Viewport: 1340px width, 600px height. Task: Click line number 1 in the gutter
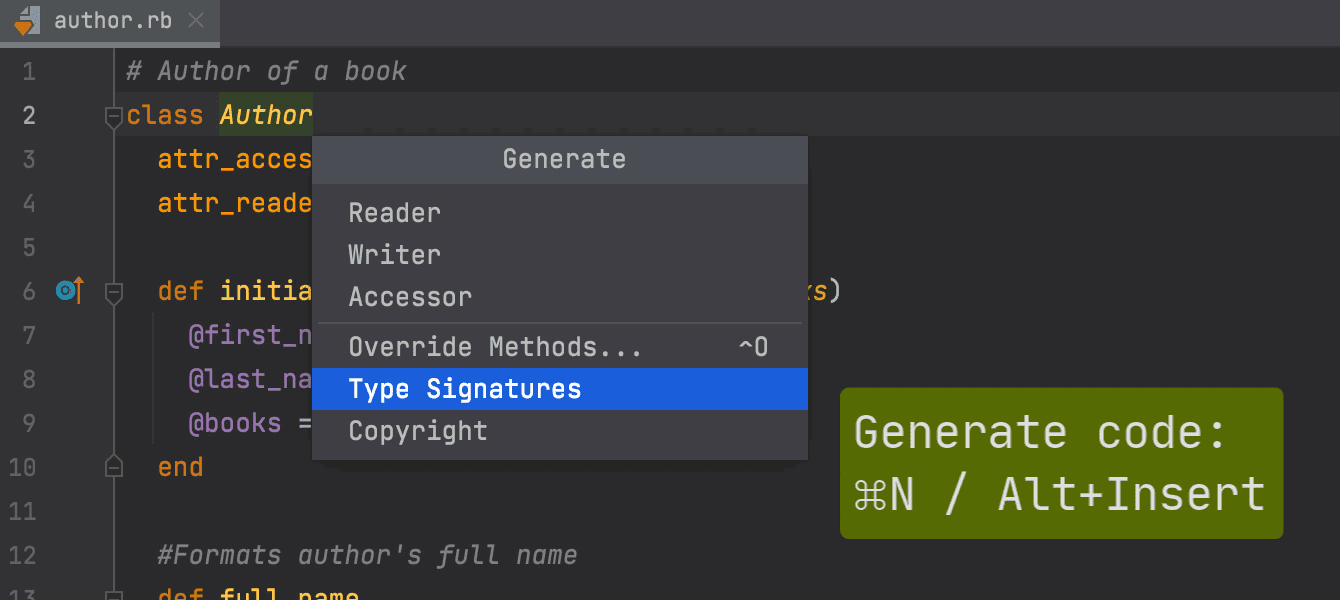pyautogui.click(x=28, y=72)
